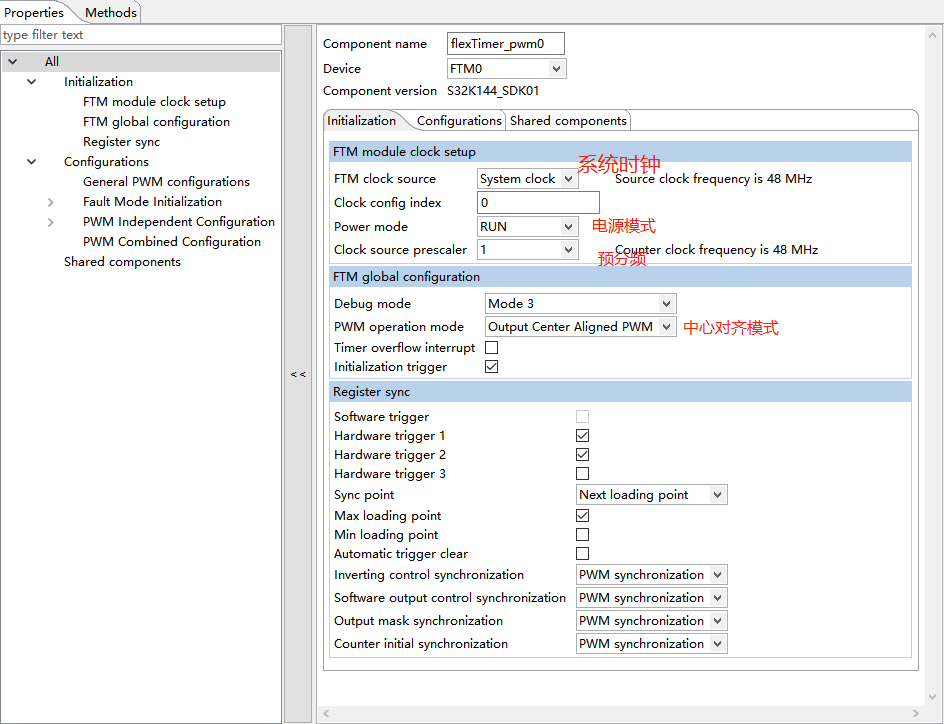Select FTM global configuration tree item
The height and width of the screenshot is (724, 944).
coord(157,121)
